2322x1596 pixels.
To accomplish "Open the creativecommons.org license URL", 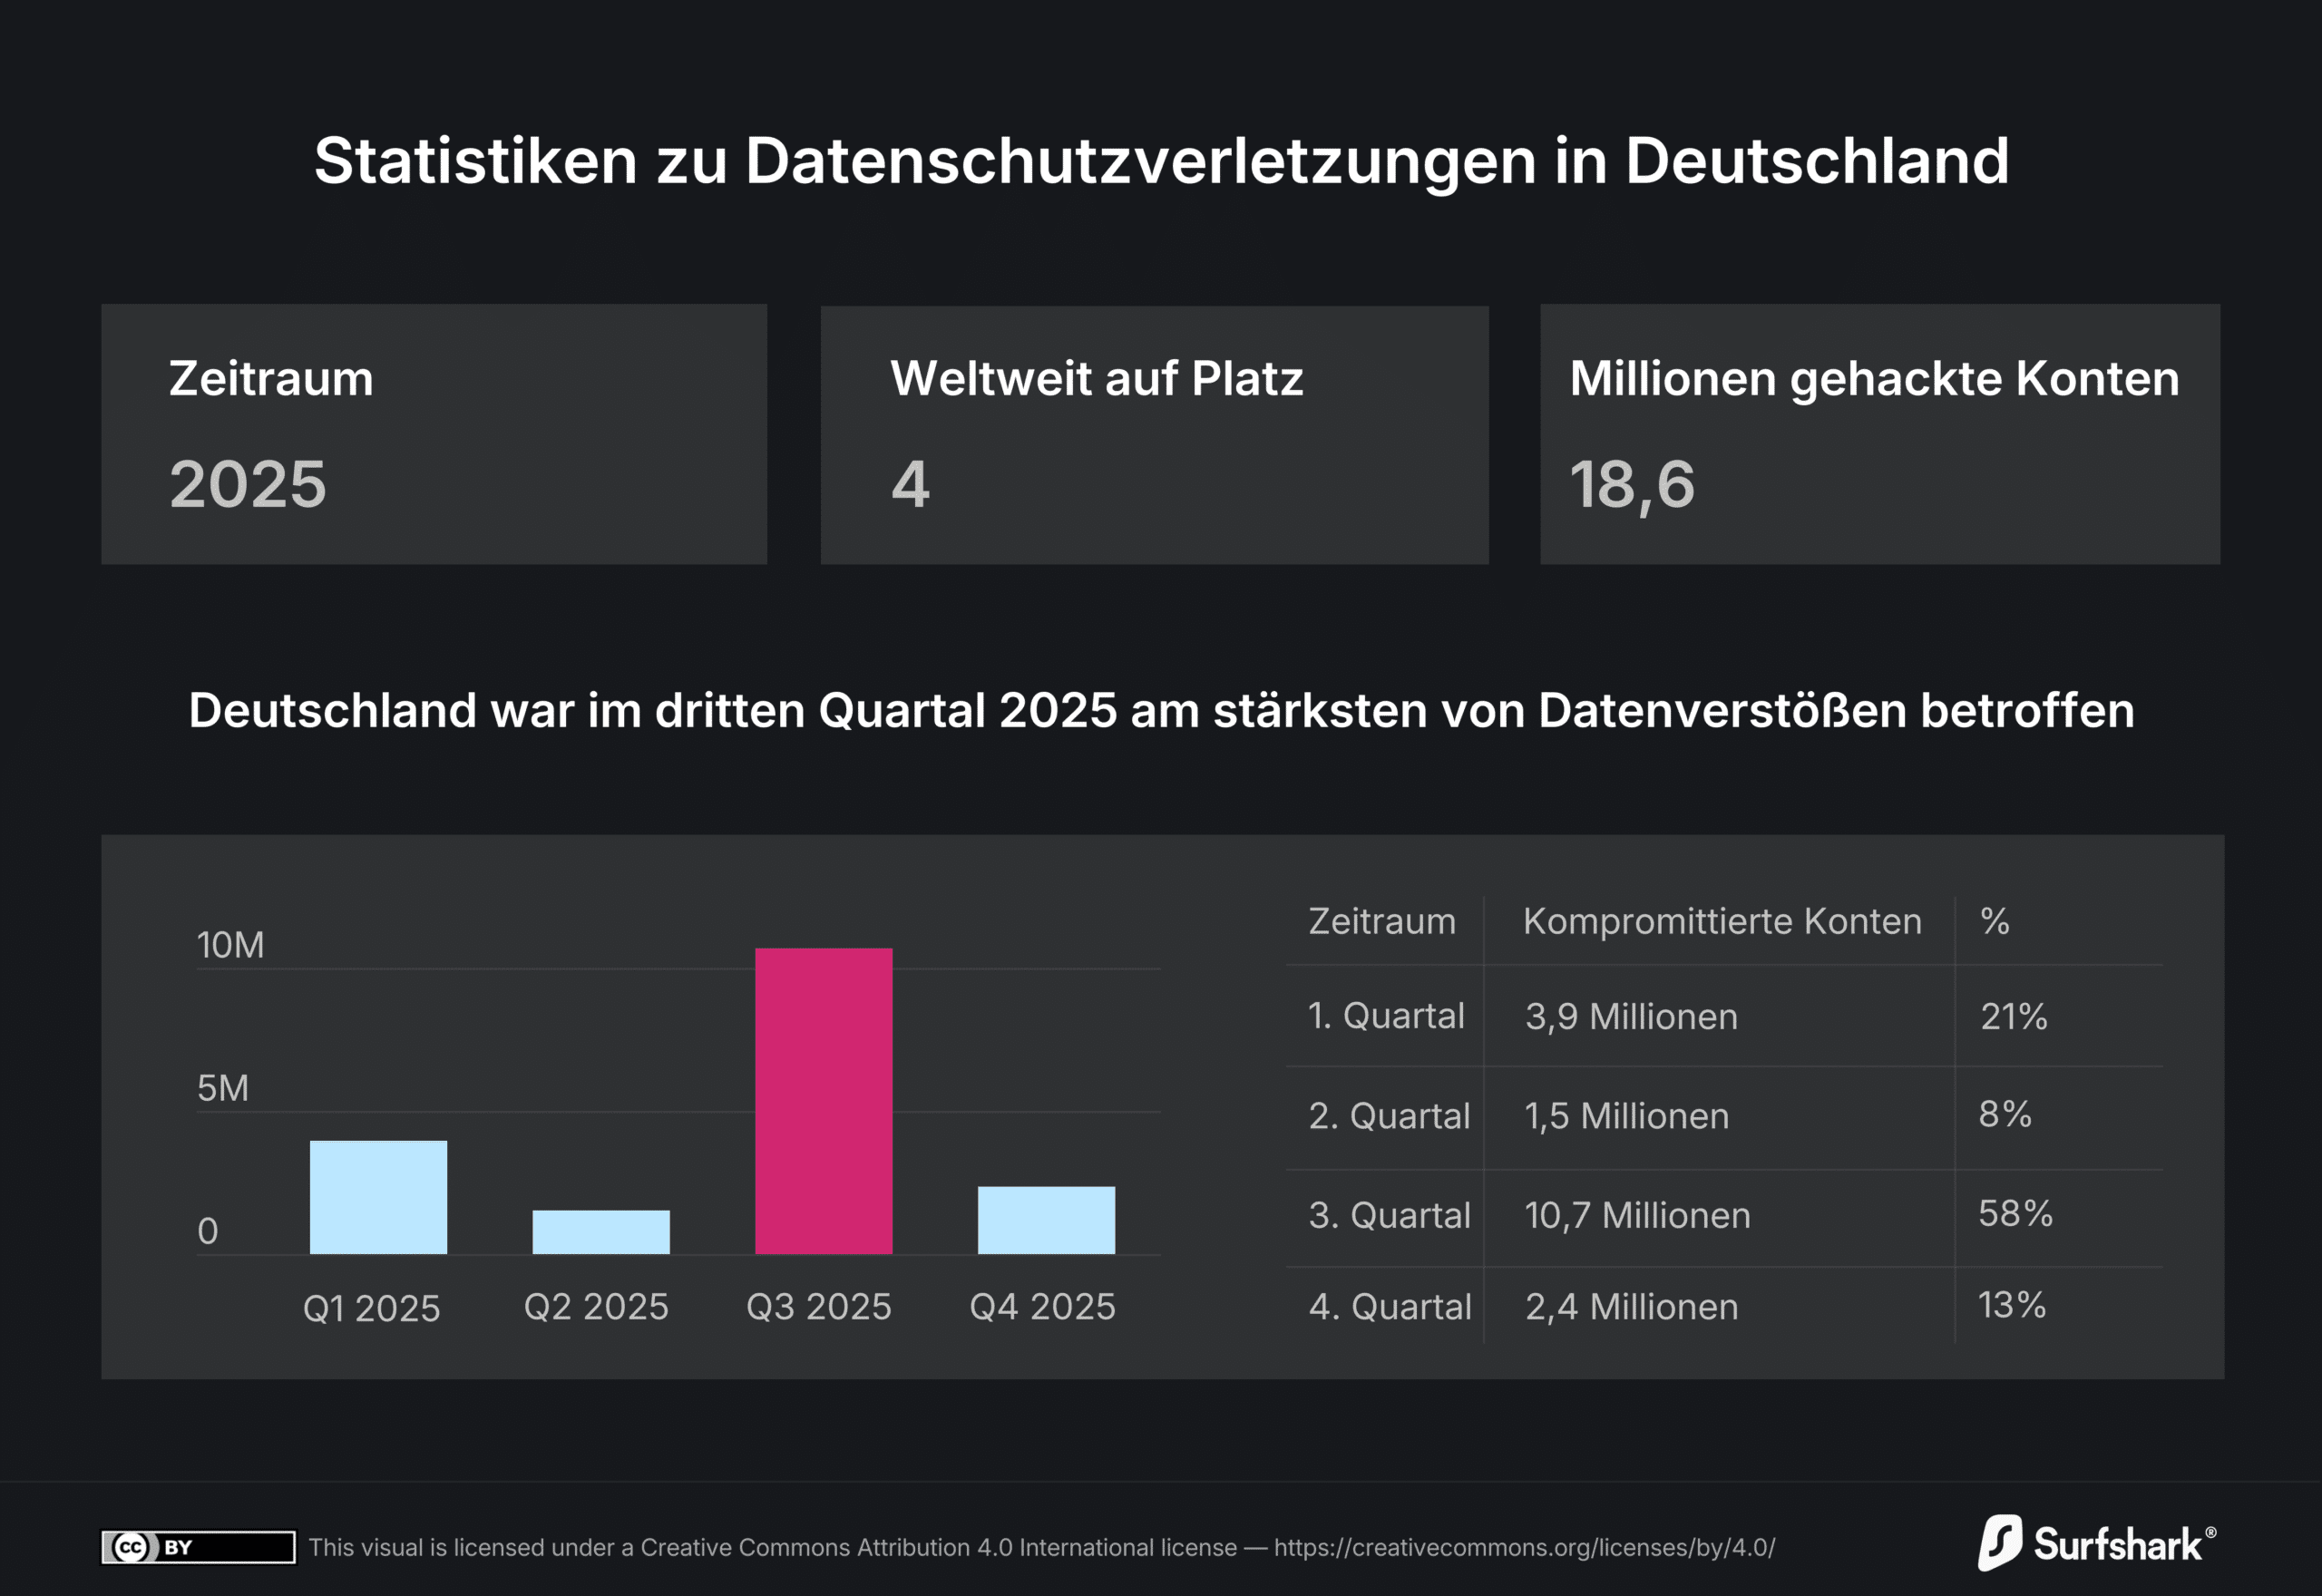I will click(x=1524, y=1548).
